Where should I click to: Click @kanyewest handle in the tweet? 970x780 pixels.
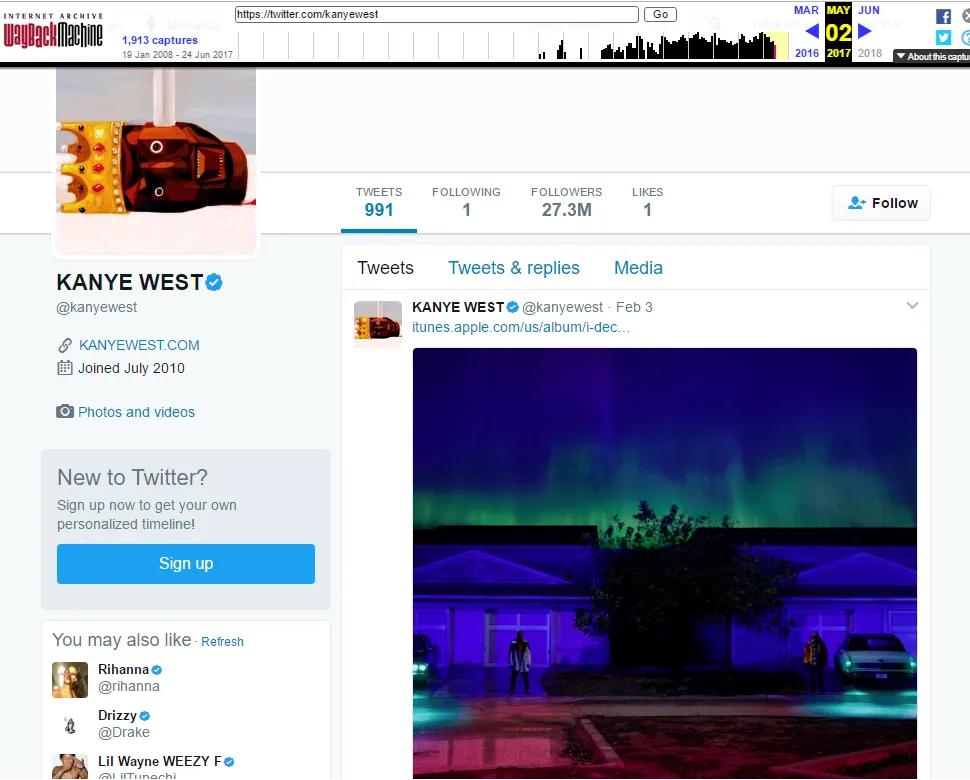(562, 307)
